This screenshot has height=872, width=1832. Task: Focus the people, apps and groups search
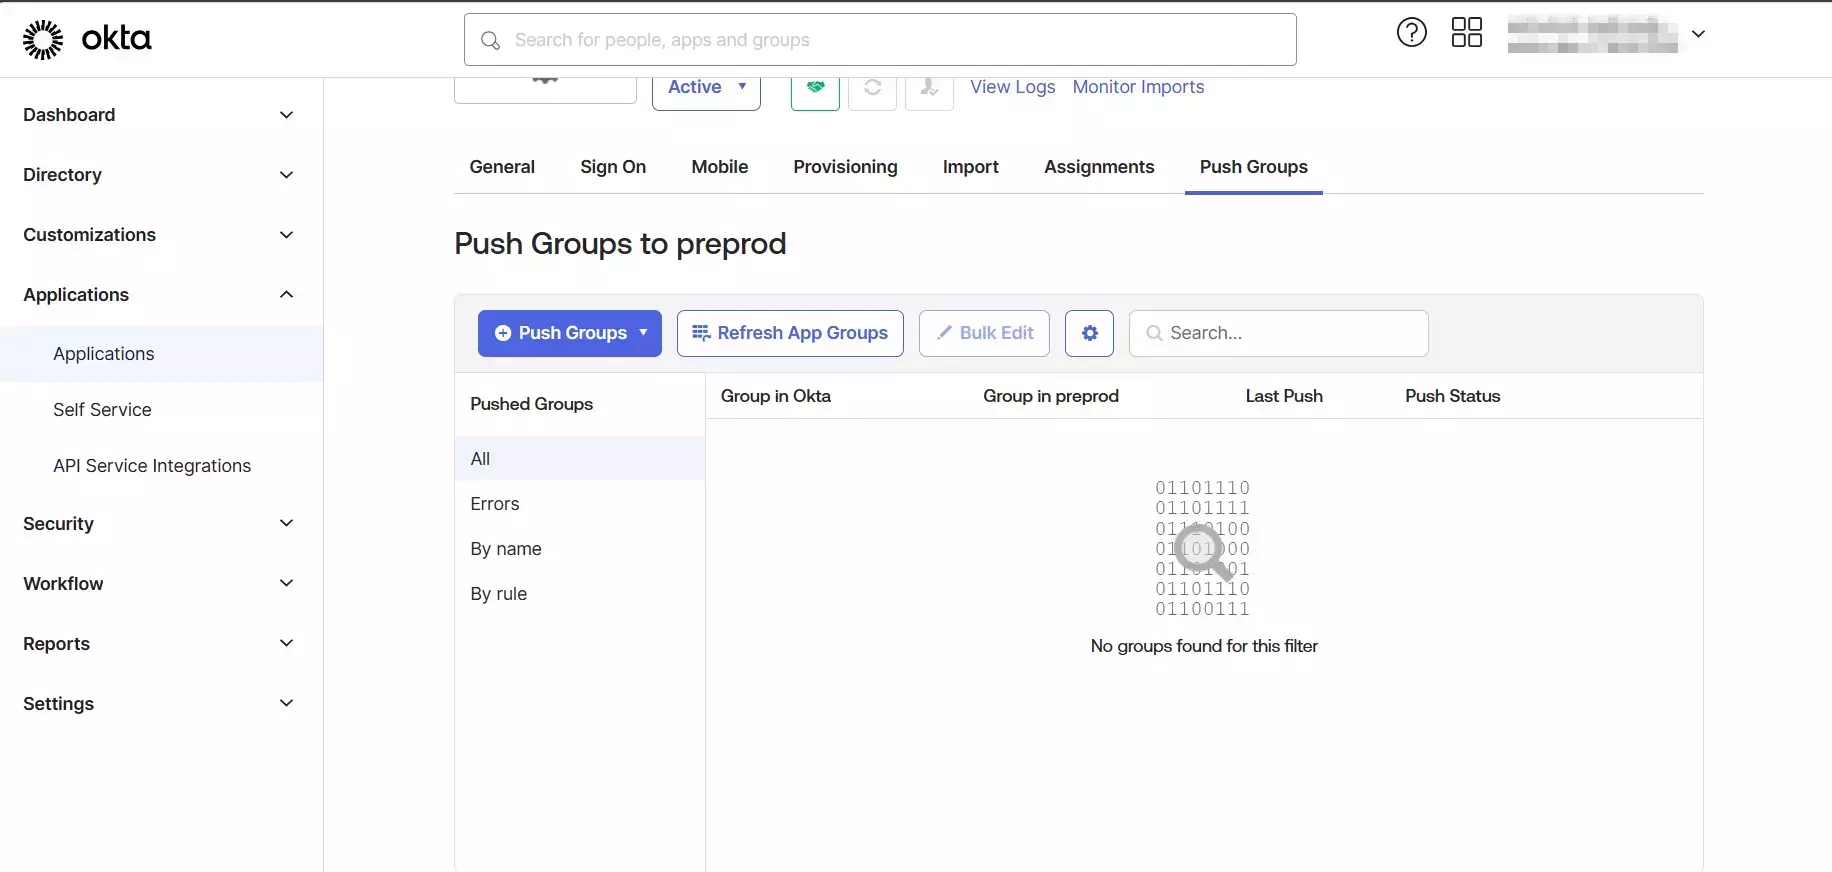point(880,40)
